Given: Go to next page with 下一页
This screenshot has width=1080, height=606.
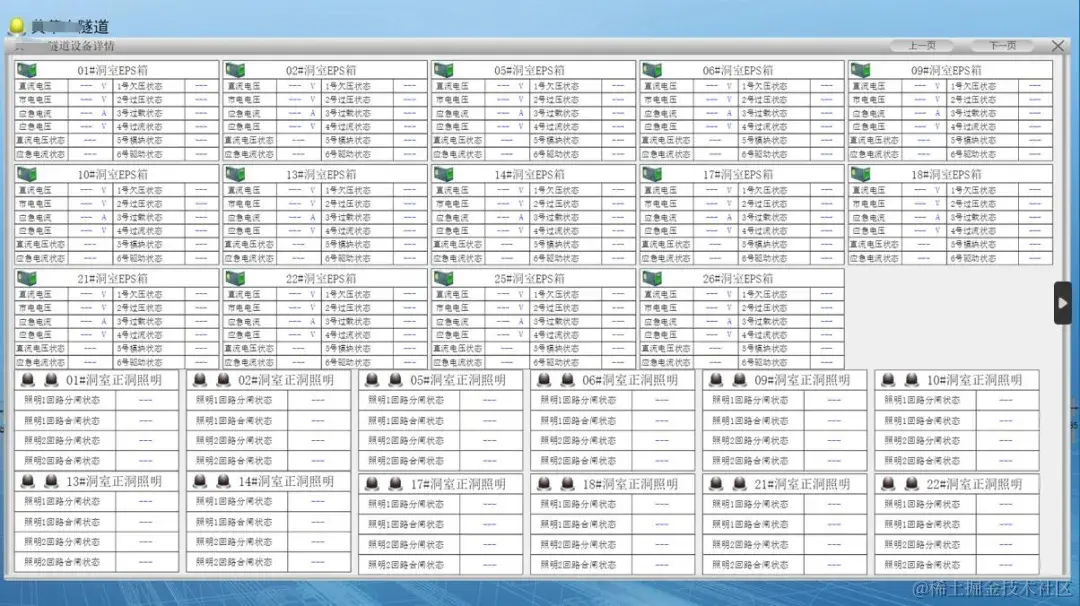Looking at the screenshot, I should (1002, 45).
